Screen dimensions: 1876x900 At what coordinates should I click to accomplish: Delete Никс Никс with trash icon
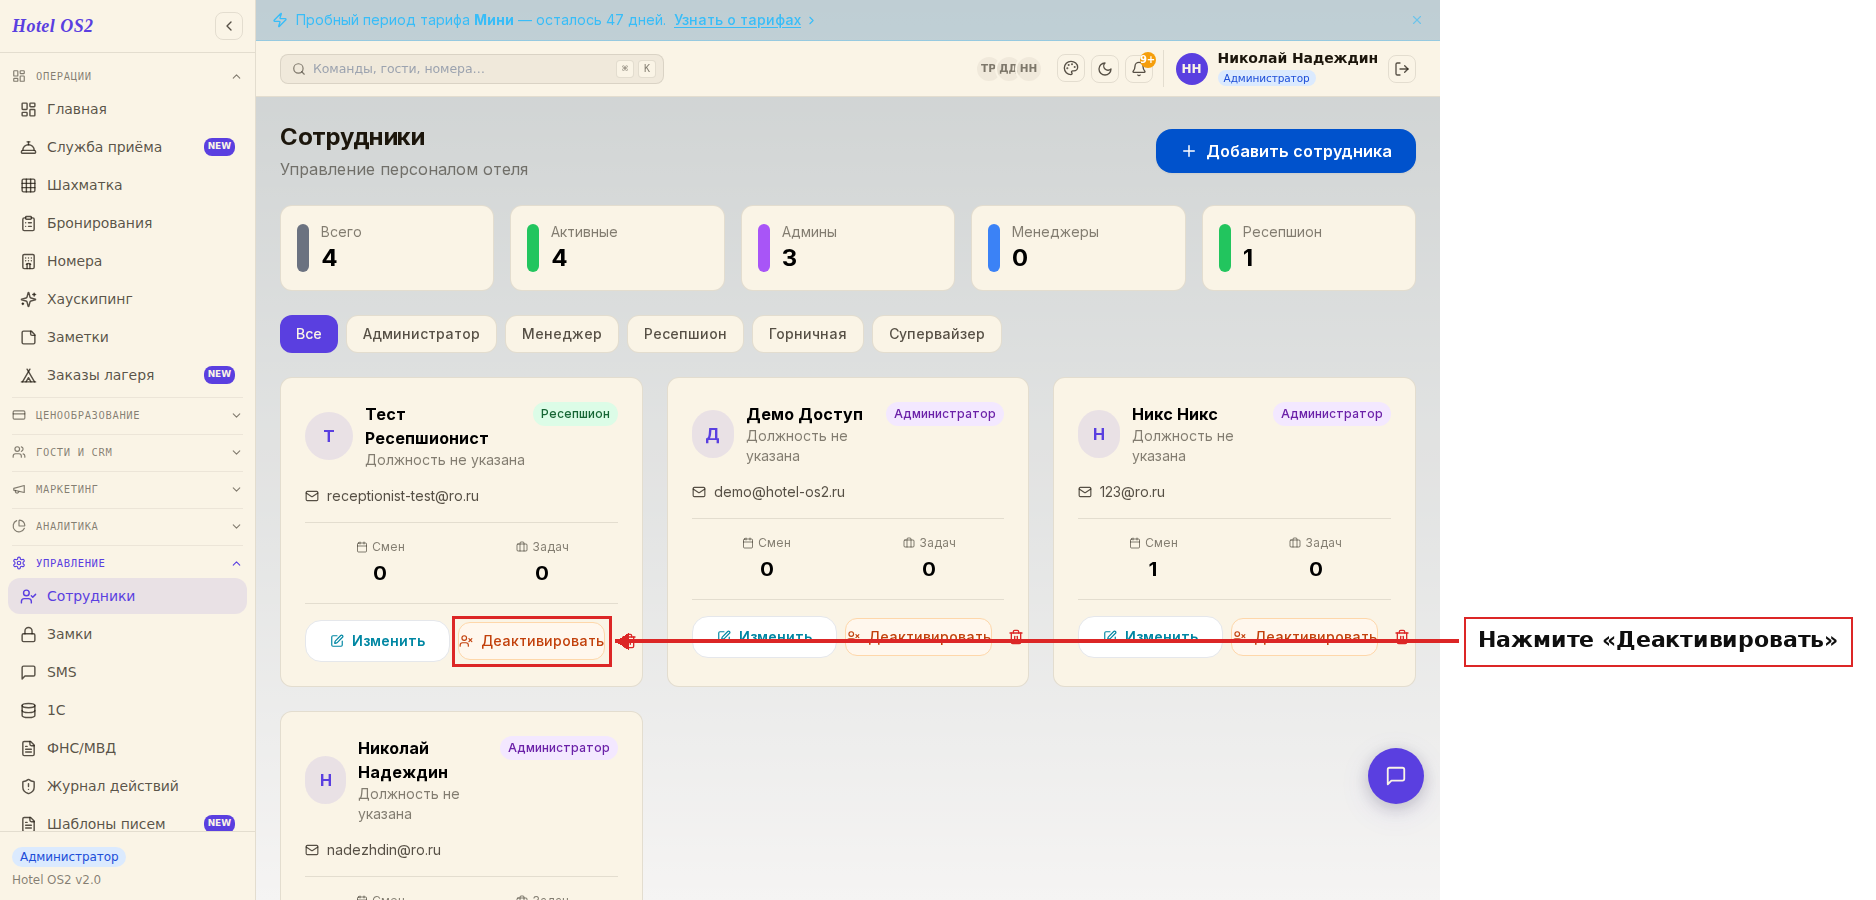1402,637
